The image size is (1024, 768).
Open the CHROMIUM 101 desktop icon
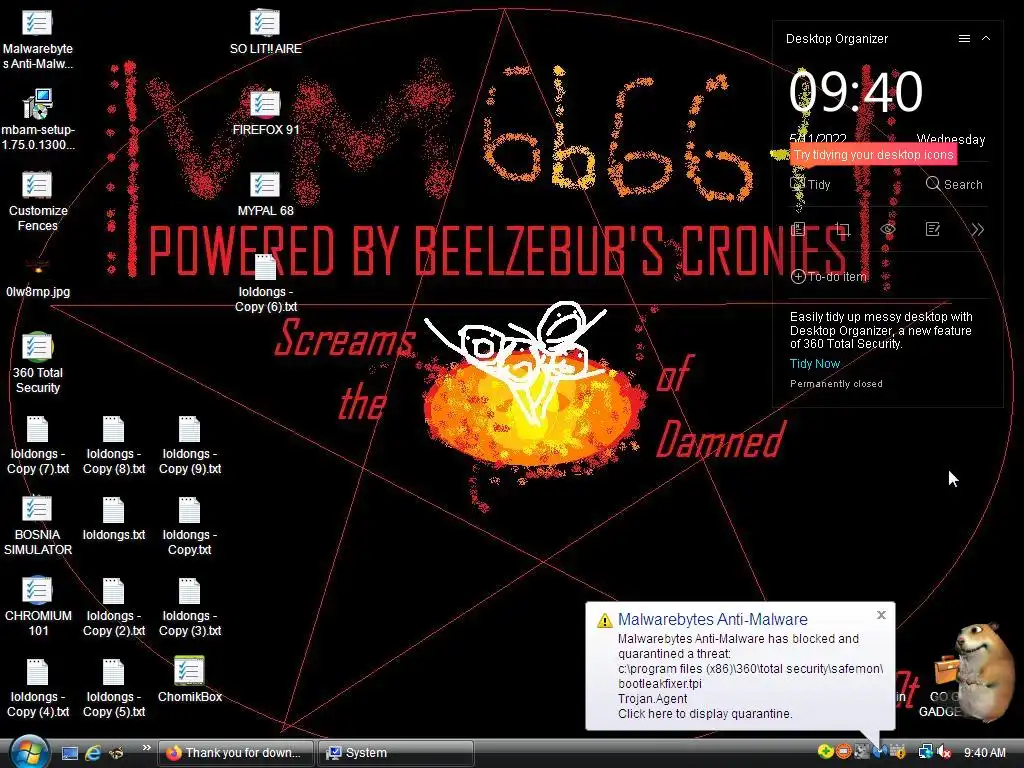click(37, 606)
